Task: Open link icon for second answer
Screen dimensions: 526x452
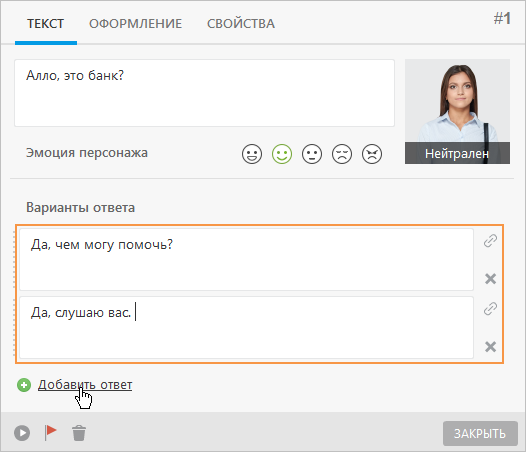Action: click(x=490, y=309)
